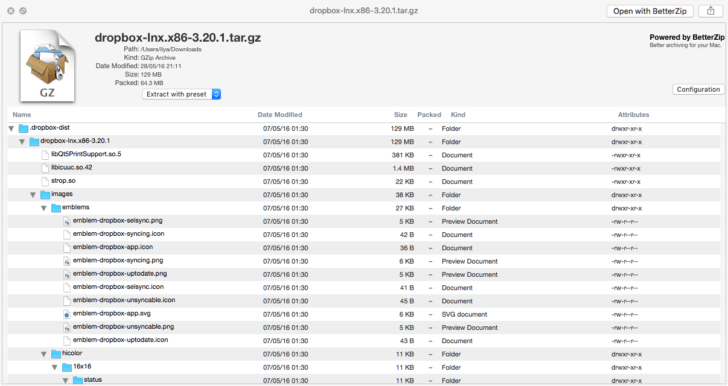Sort by the Packed column header
The width and height of the screenshot is (728, 386).
coord(429,115)
